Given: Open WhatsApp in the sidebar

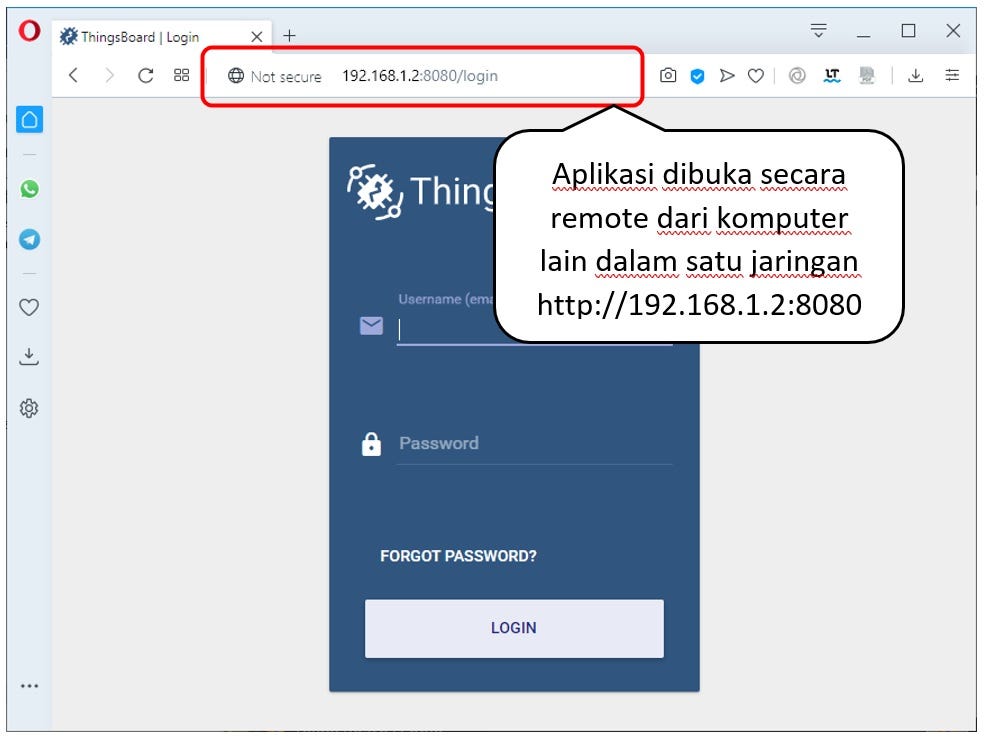Looking at the screenshot, I should tap(29, 188).
